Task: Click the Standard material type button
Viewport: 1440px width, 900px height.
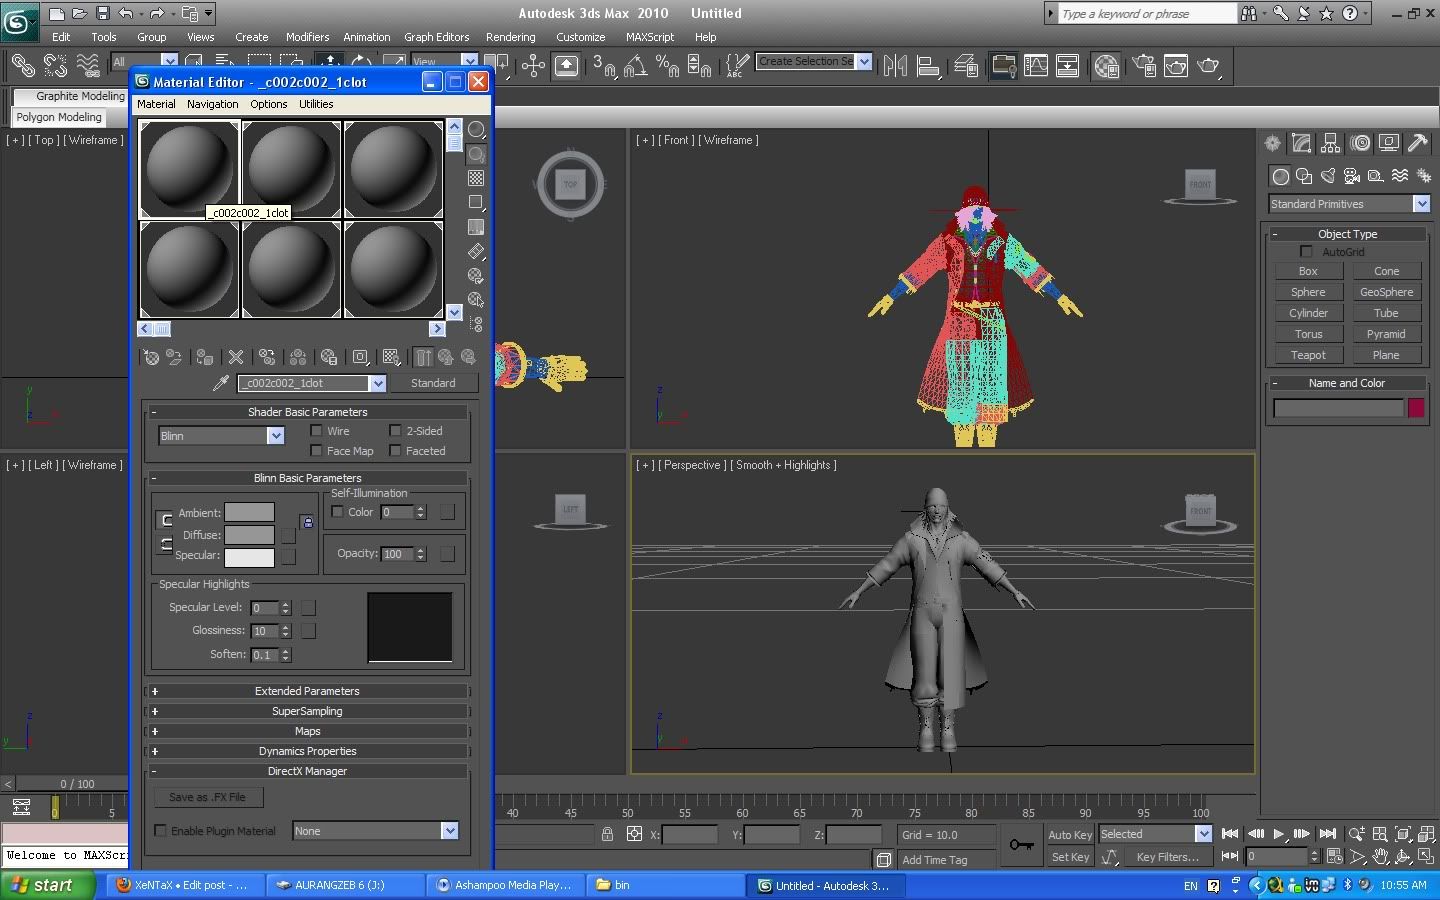Action: point(433,383)
